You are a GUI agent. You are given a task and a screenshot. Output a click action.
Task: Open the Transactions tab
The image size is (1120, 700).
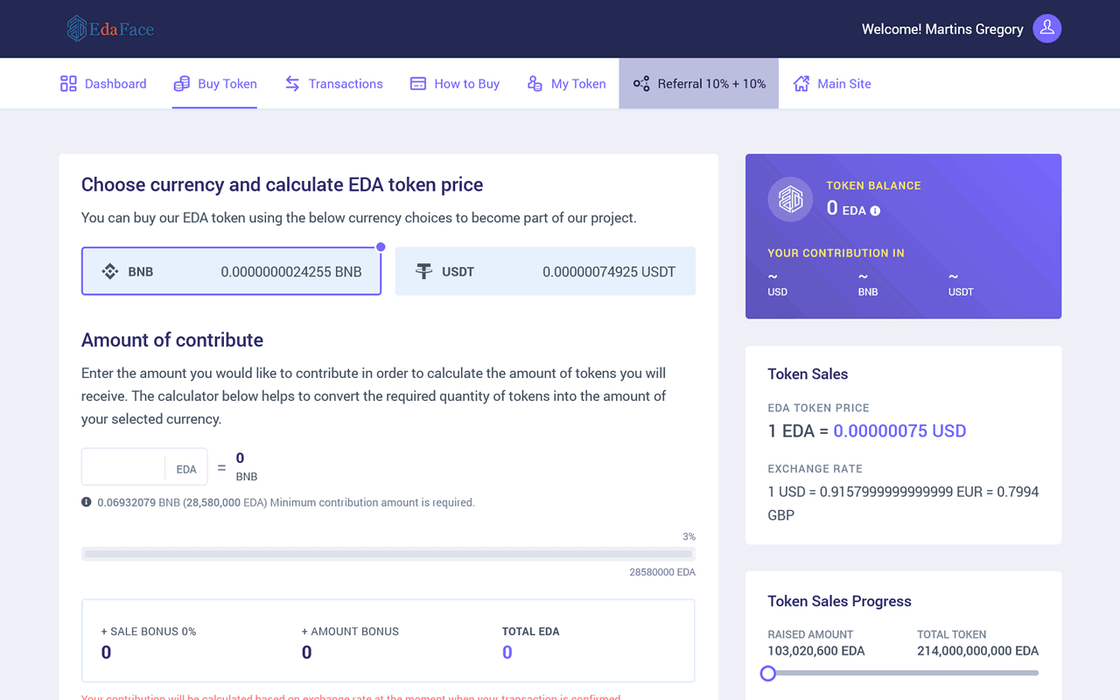[x=345, y=84]
